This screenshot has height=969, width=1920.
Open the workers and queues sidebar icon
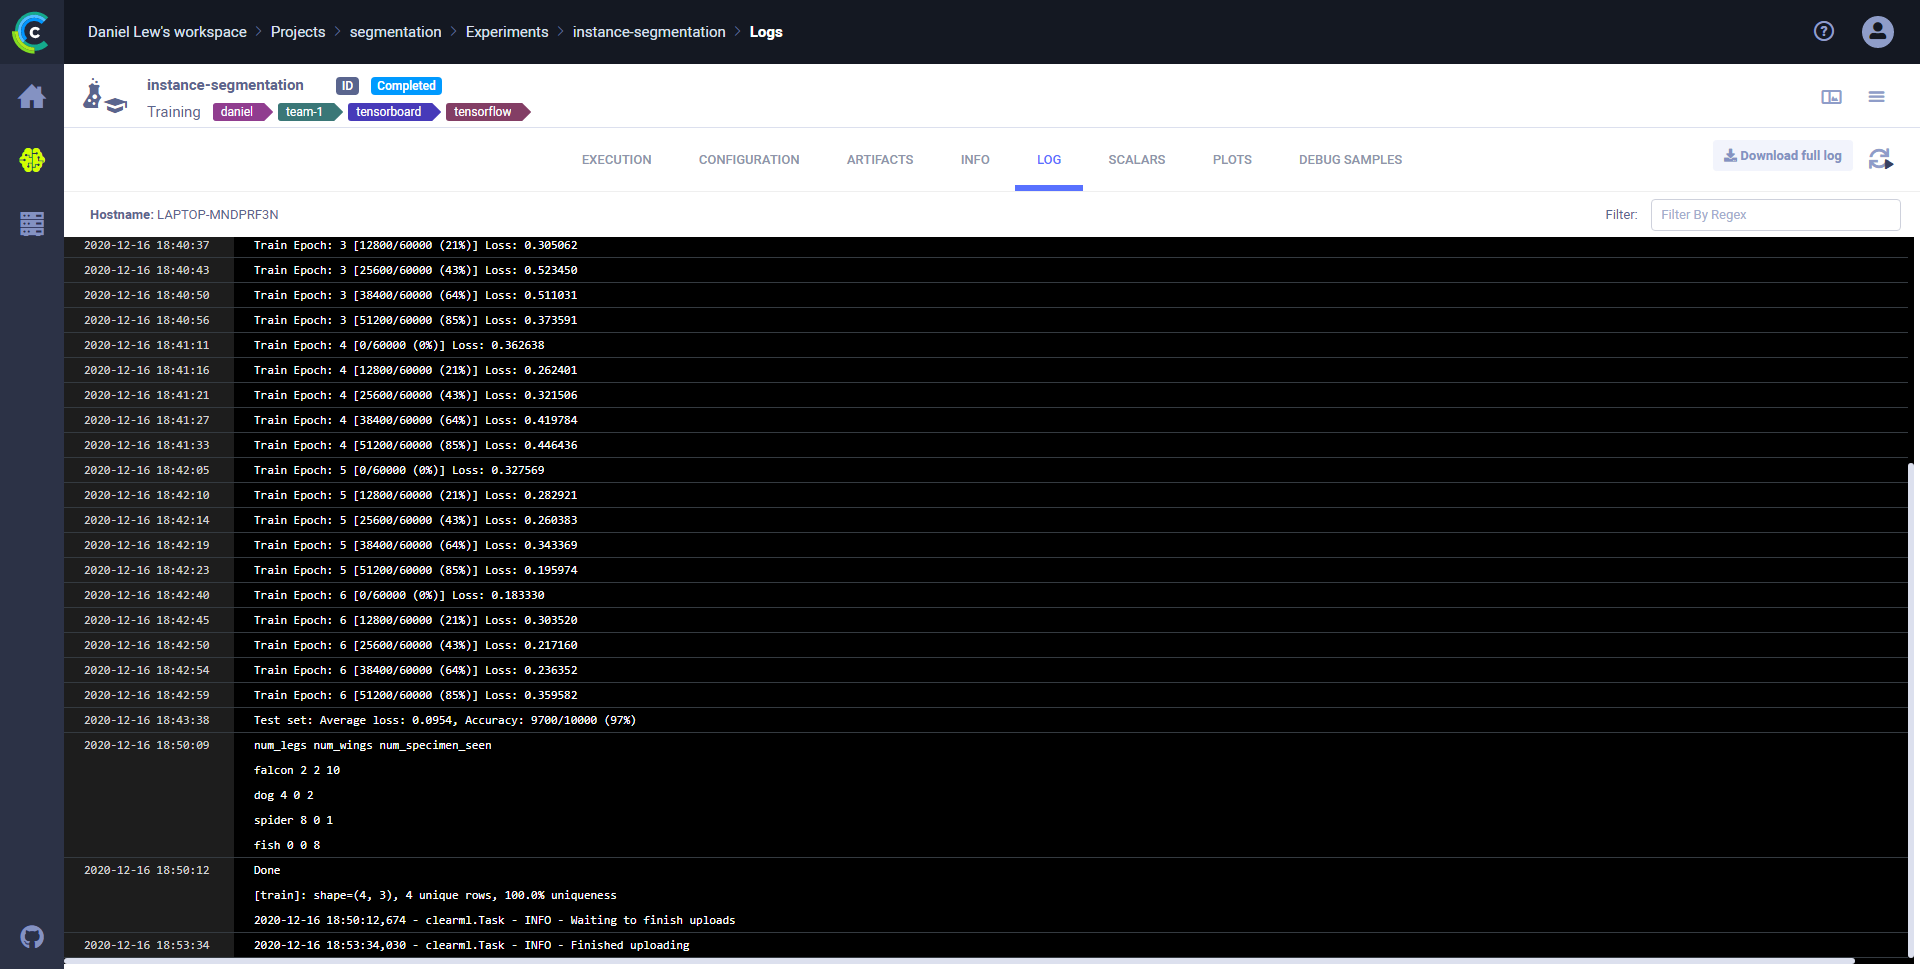point(32,224)
